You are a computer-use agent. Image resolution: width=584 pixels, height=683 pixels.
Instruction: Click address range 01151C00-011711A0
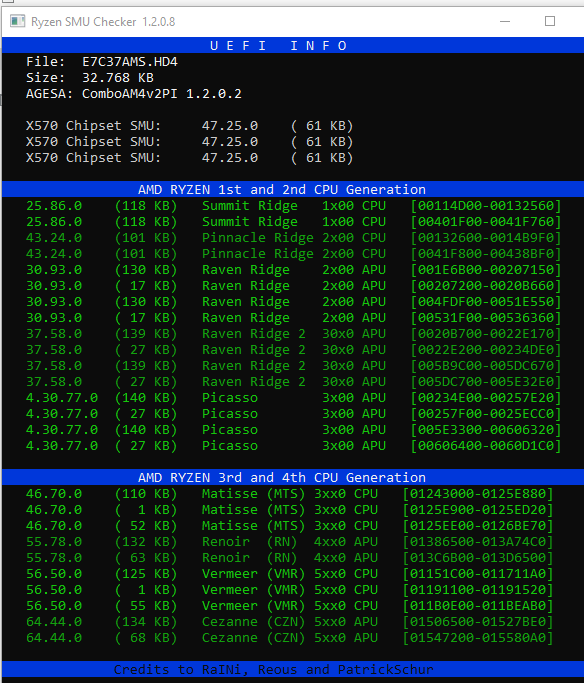(478, 574)
